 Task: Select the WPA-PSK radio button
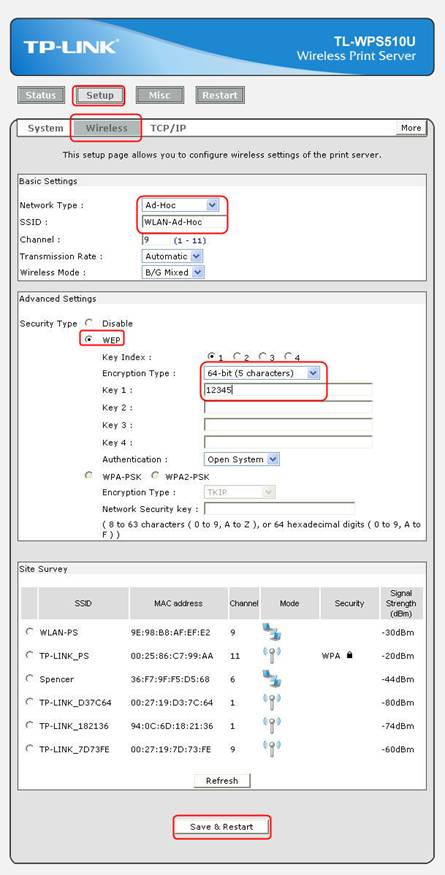(88, 475)
